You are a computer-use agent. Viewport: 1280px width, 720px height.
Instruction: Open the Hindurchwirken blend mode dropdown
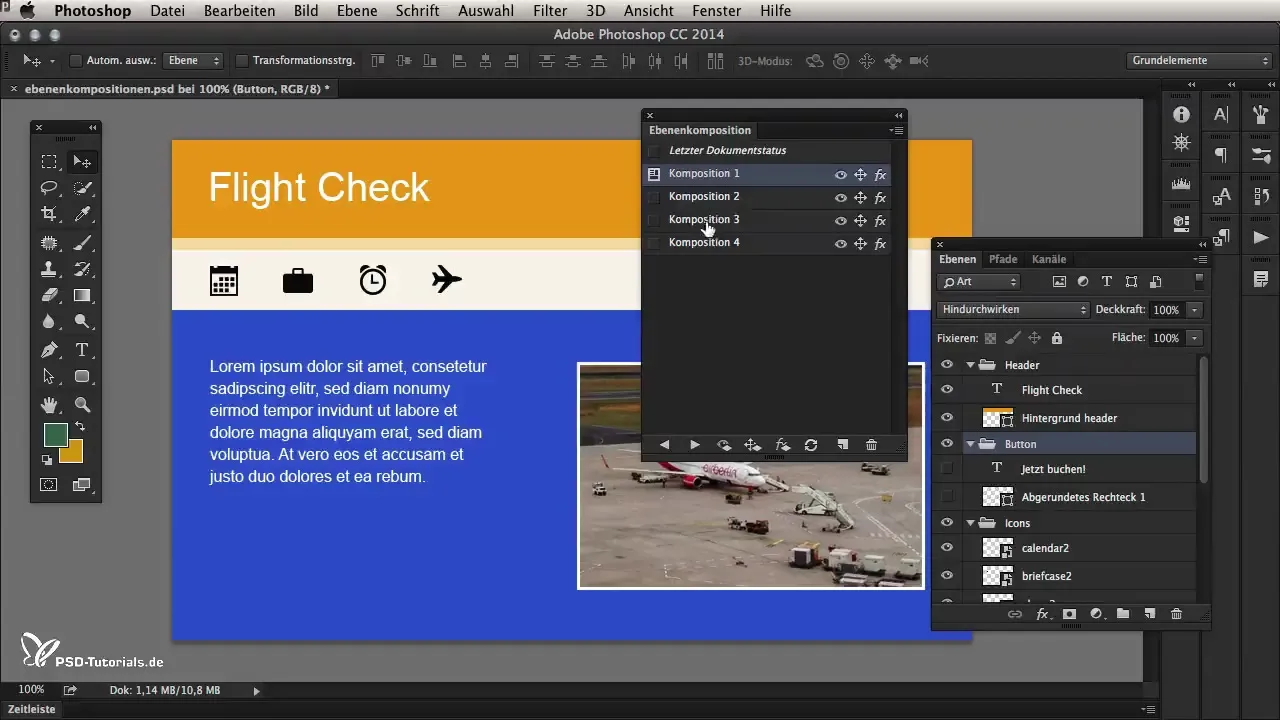1013,310
